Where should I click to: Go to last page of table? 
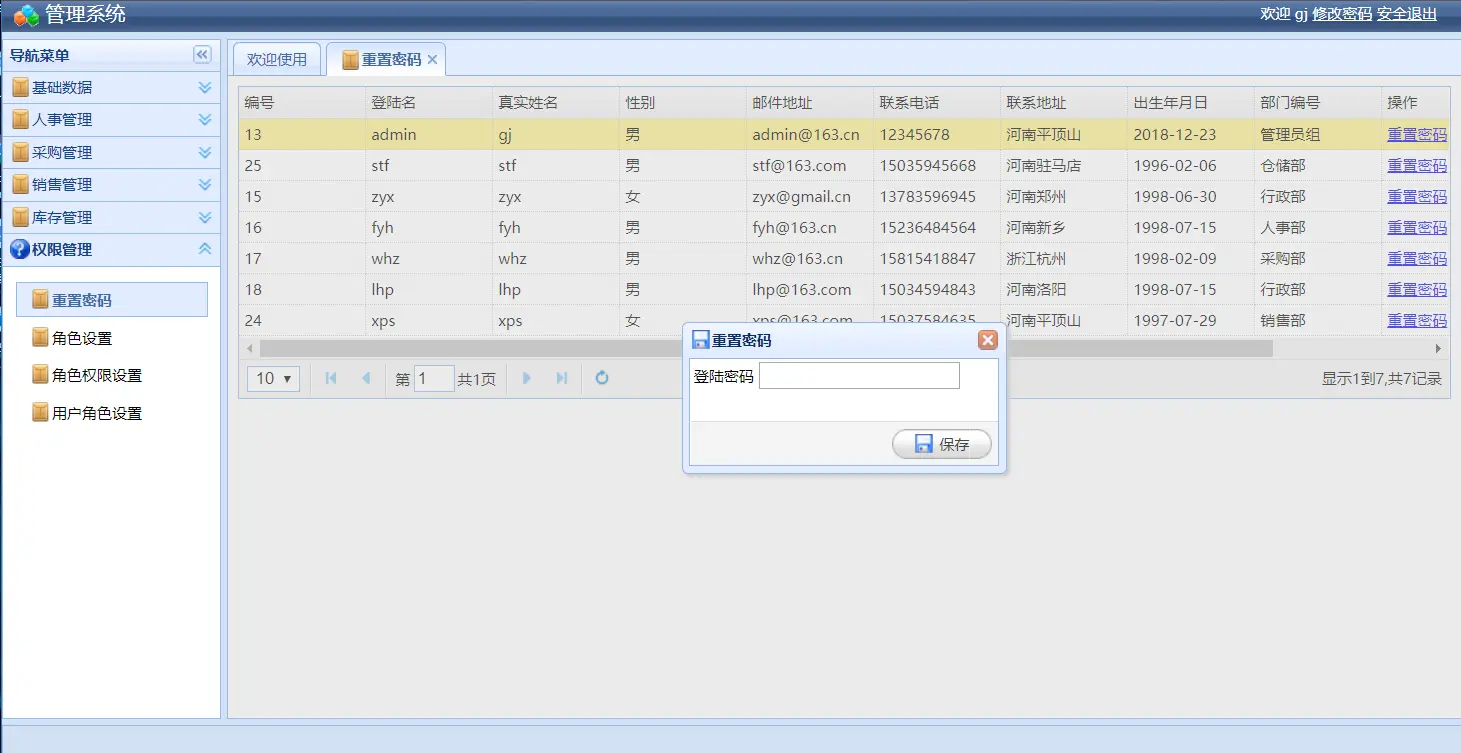pos(562,378)
